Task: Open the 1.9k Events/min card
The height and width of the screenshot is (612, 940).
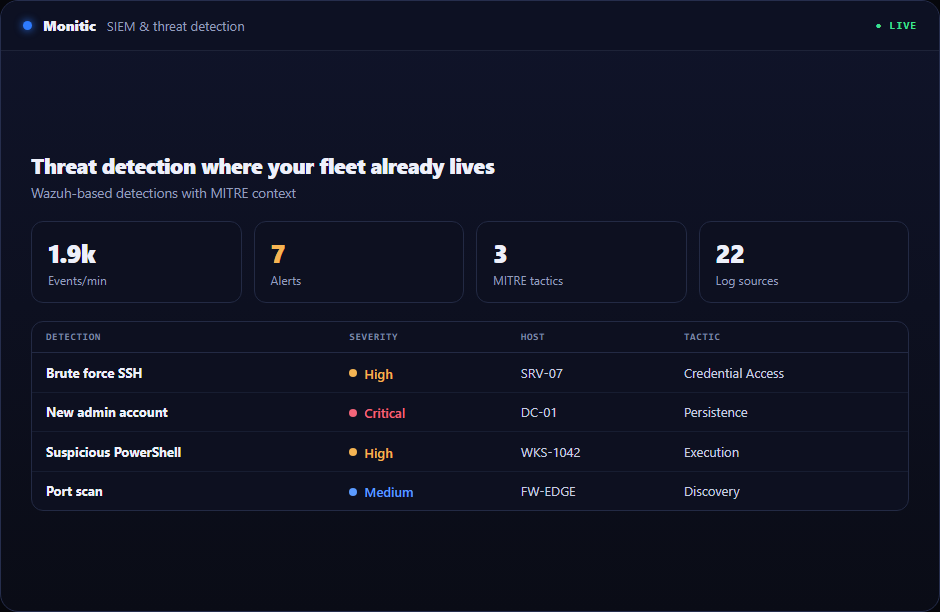Action: click(x=136, y=262)
